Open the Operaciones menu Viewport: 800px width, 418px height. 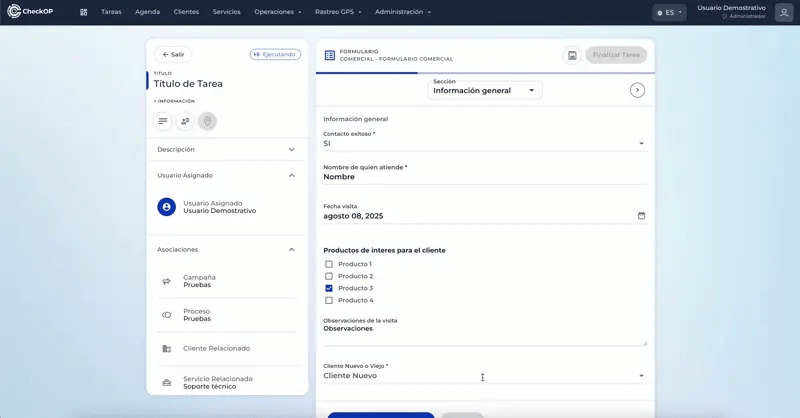tap(278, 12)
